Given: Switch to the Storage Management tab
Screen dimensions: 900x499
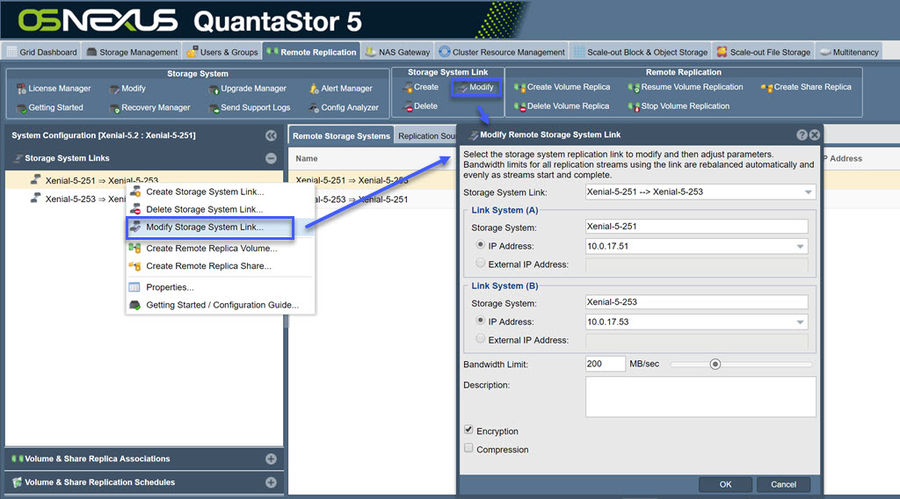Looking at the screenshot, I should [x=132, y=52].
